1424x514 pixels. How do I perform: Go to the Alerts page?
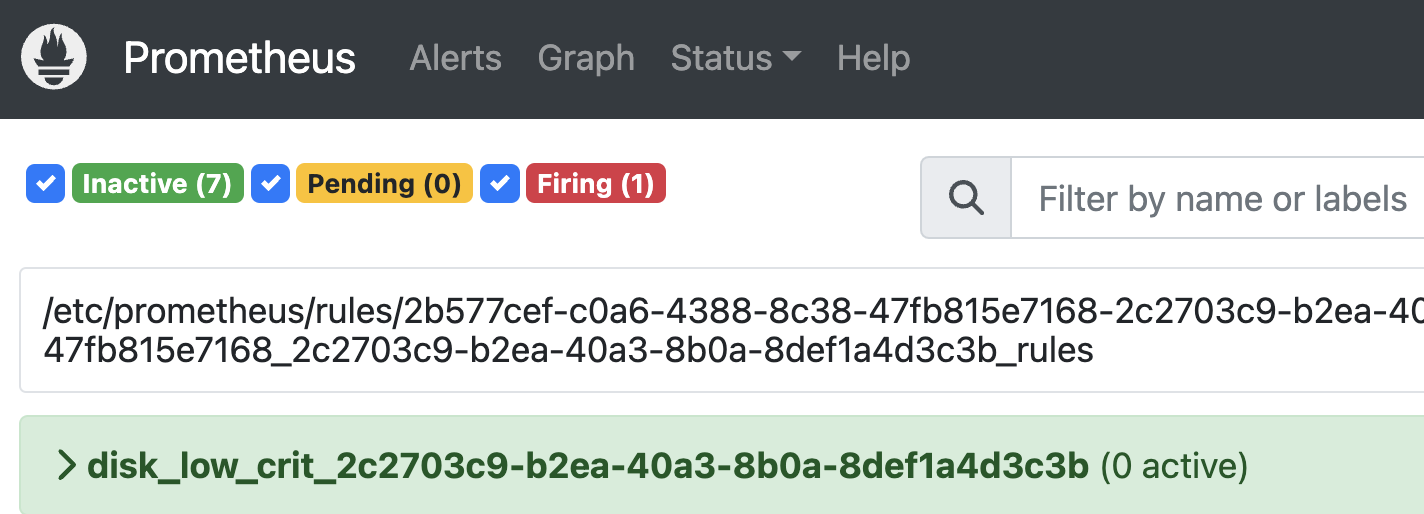coord(455,58)
